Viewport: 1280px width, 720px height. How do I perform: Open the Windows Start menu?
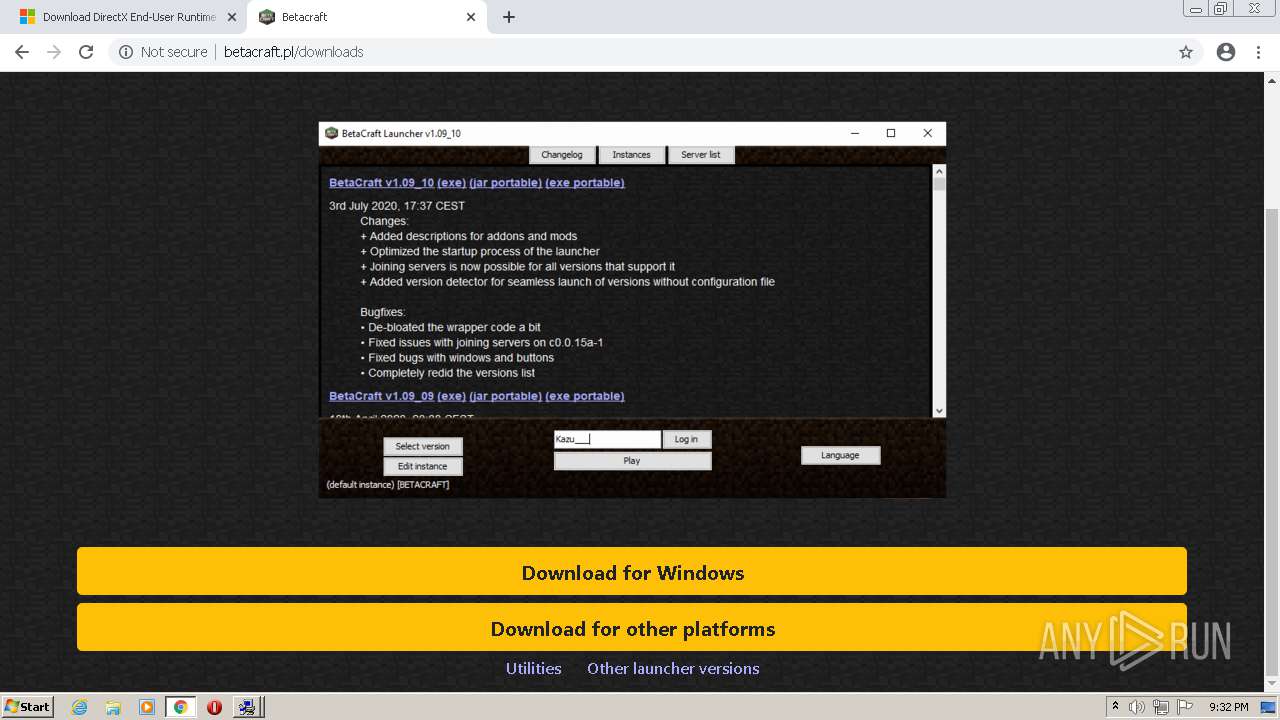pos(28,706)
